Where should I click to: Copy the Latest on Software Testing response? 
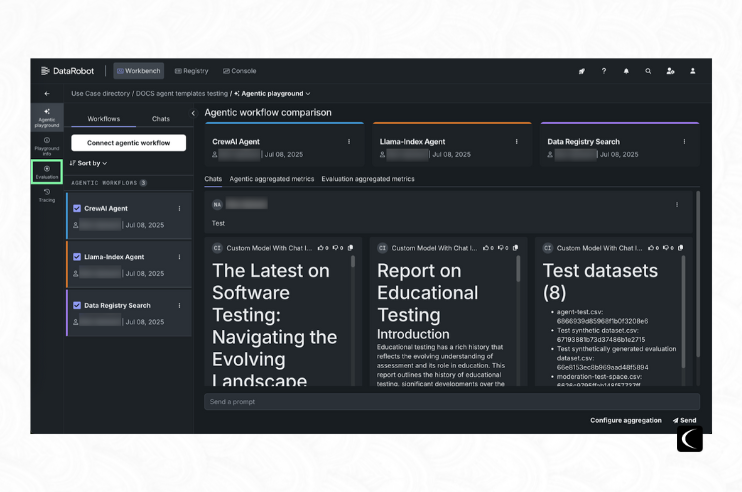(x=351, y=248)
